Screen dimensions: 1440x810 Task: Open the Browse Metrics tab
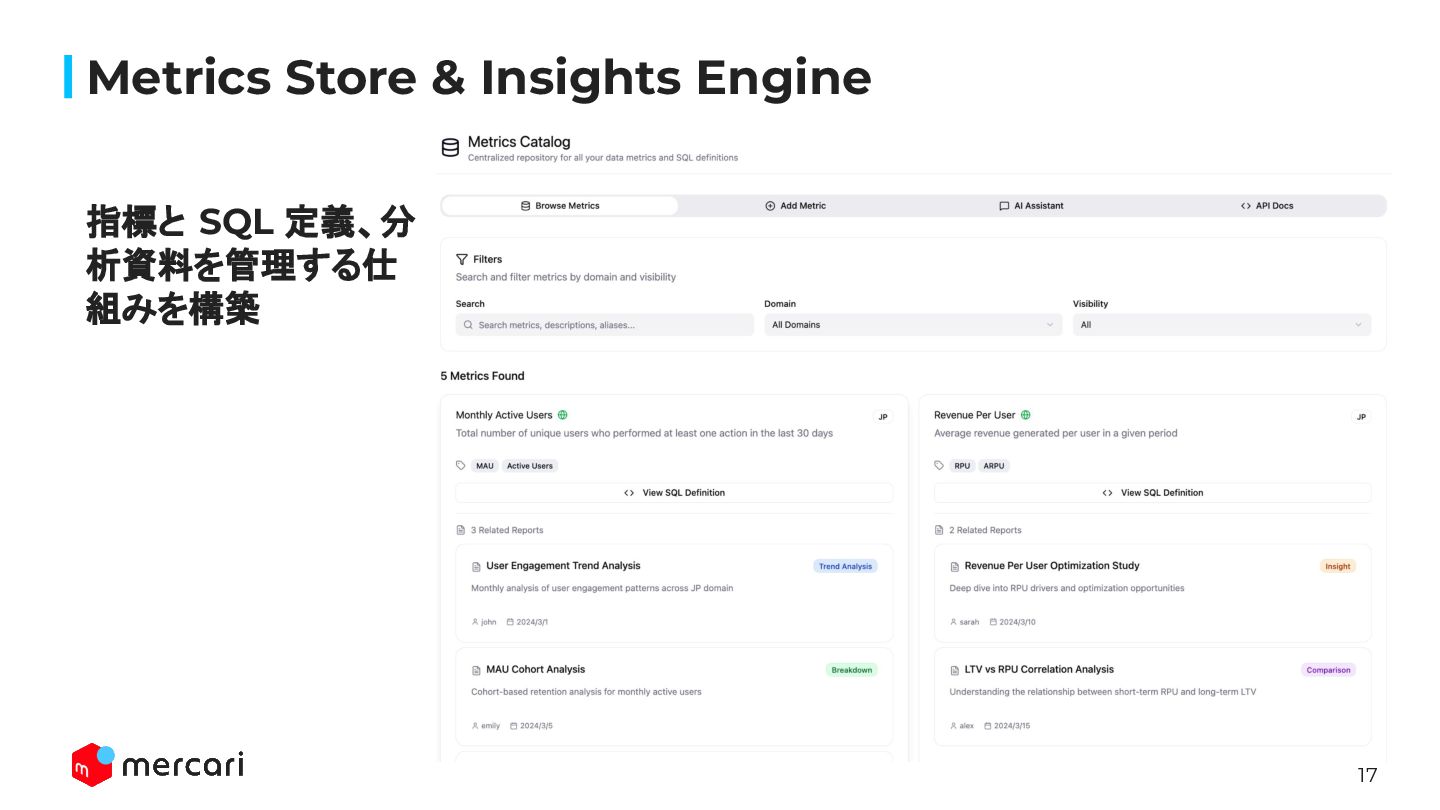(560, 206)
